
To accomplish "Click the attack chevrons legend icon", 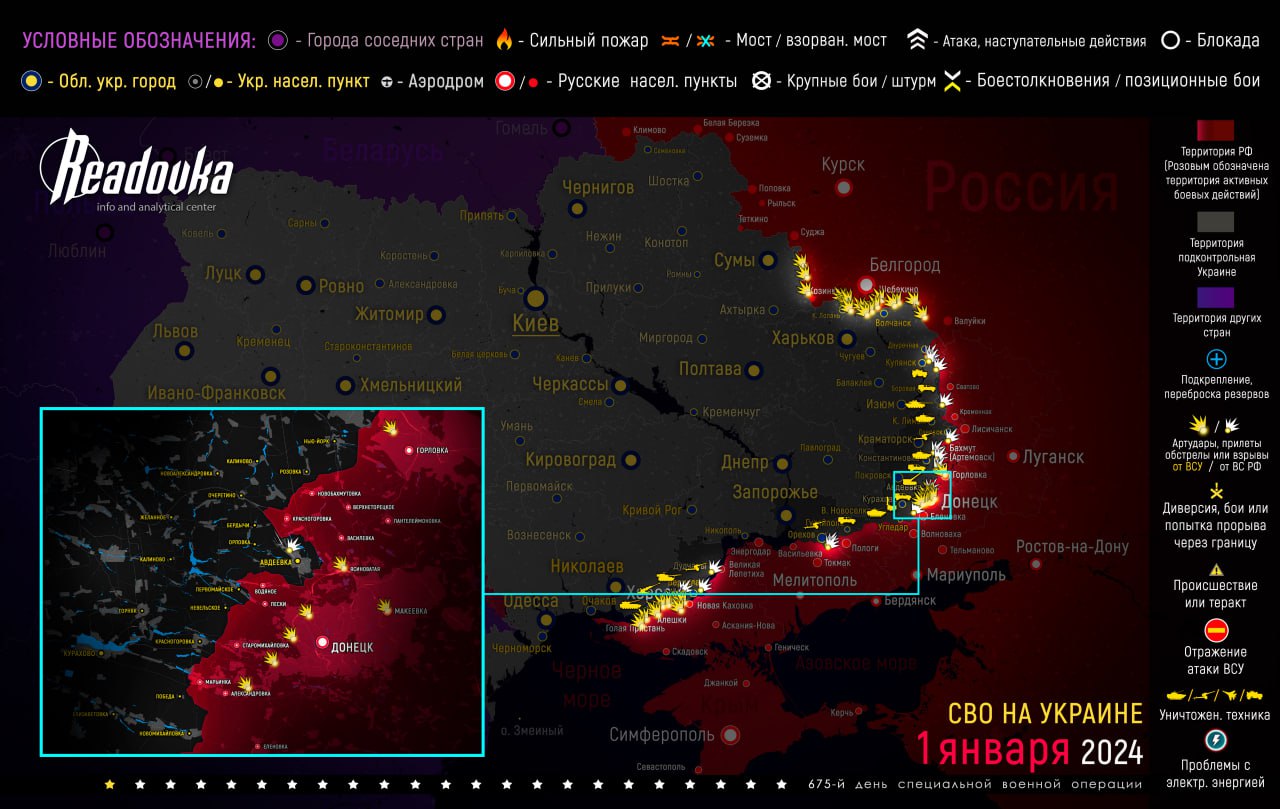I will [x=916, y=41].
